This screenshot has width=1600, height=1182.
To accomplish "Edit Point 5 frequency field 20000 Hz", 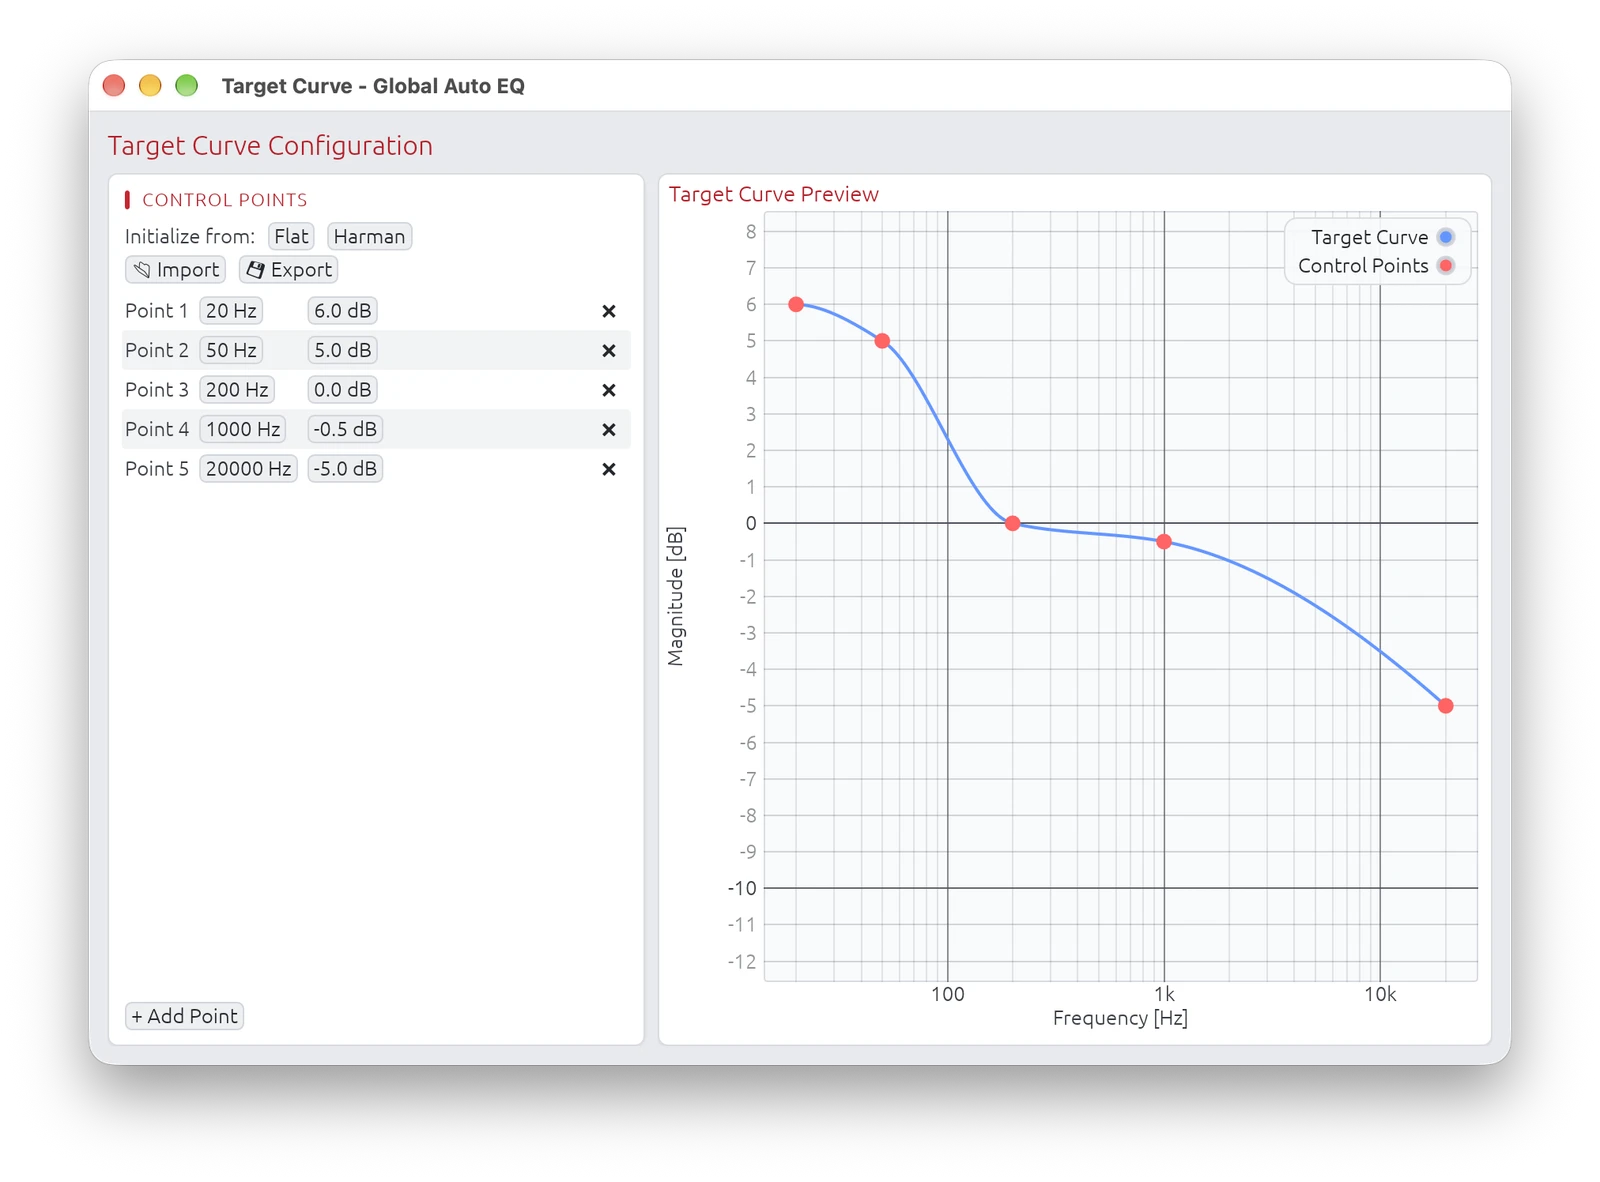I will [248, 469].
